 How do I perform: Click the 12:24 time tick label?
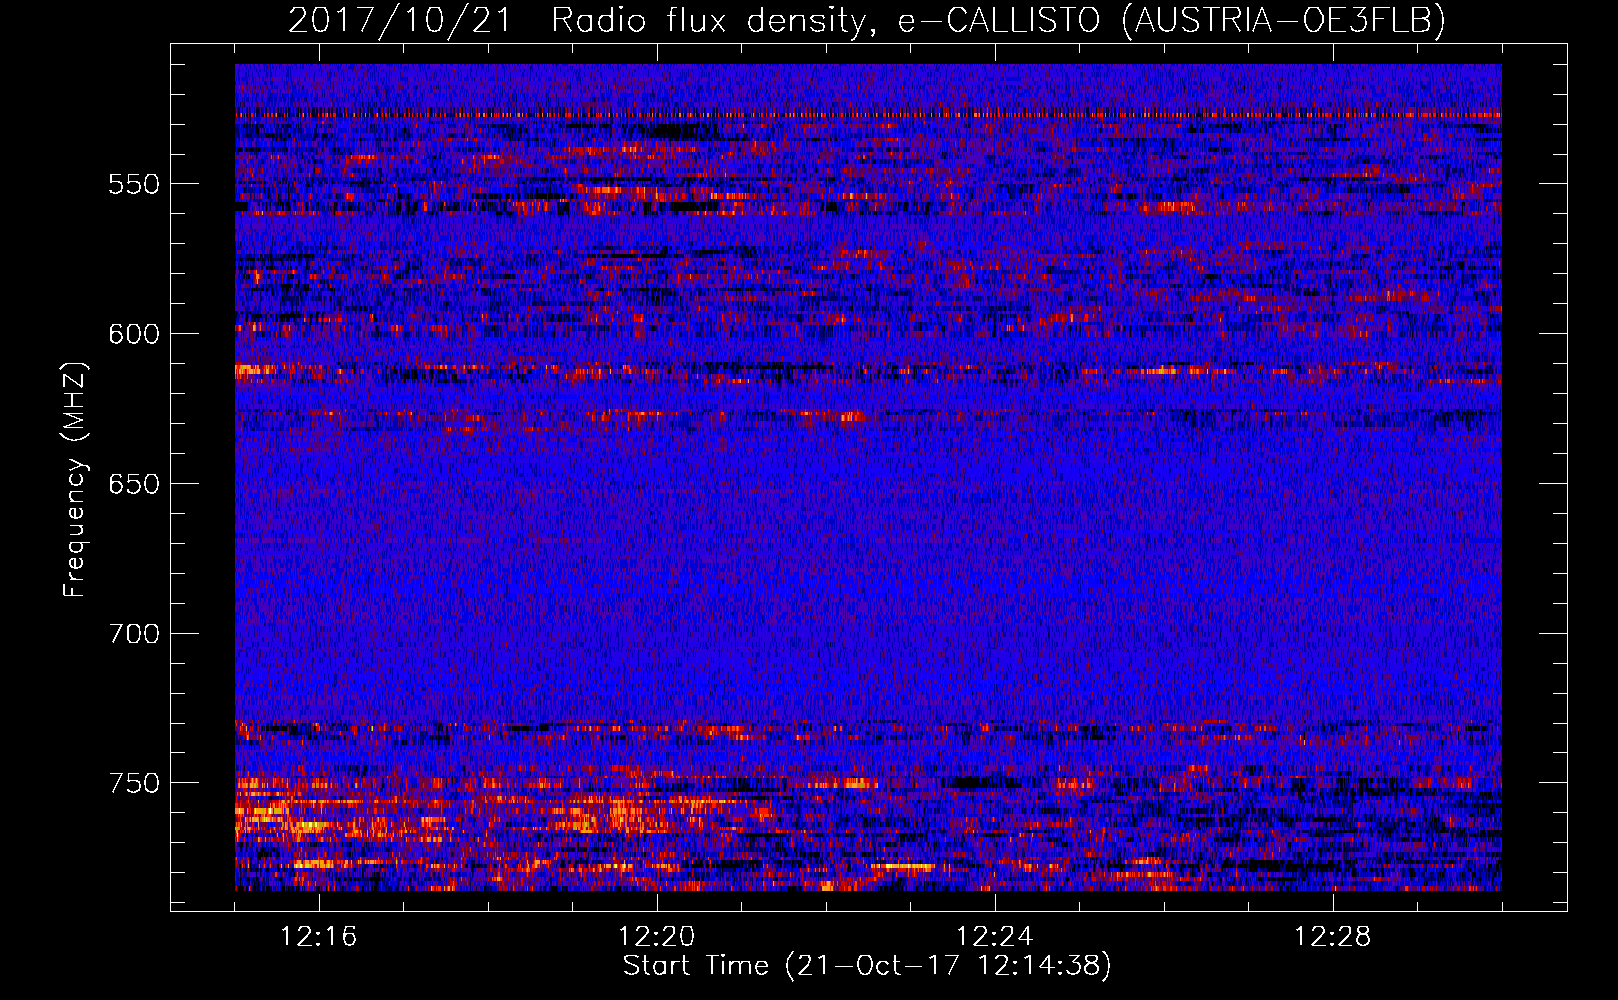[995, 937]
